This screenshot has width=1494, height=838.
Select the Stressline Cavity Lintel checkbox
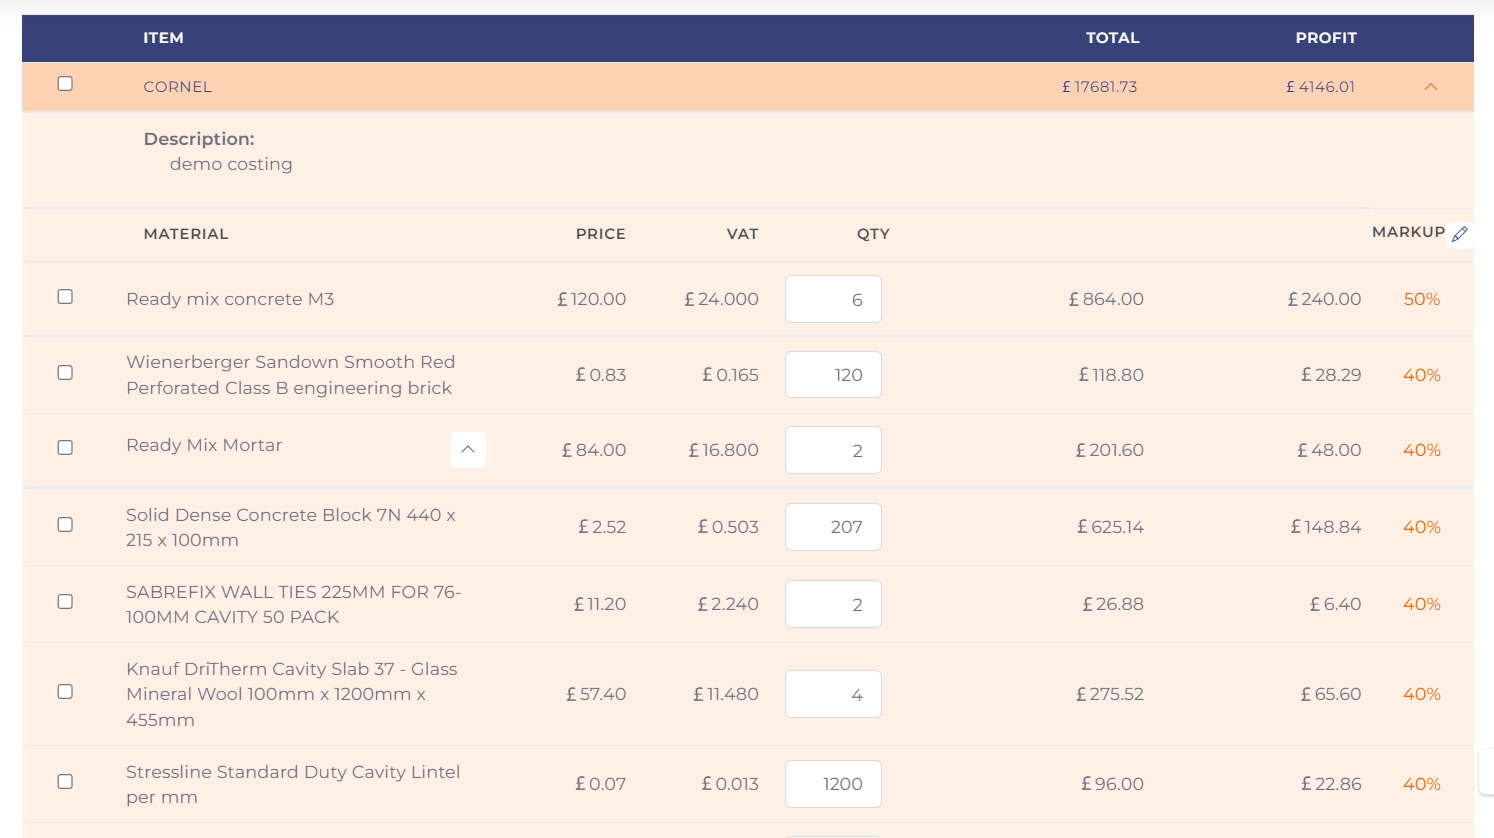coord(65,782)
